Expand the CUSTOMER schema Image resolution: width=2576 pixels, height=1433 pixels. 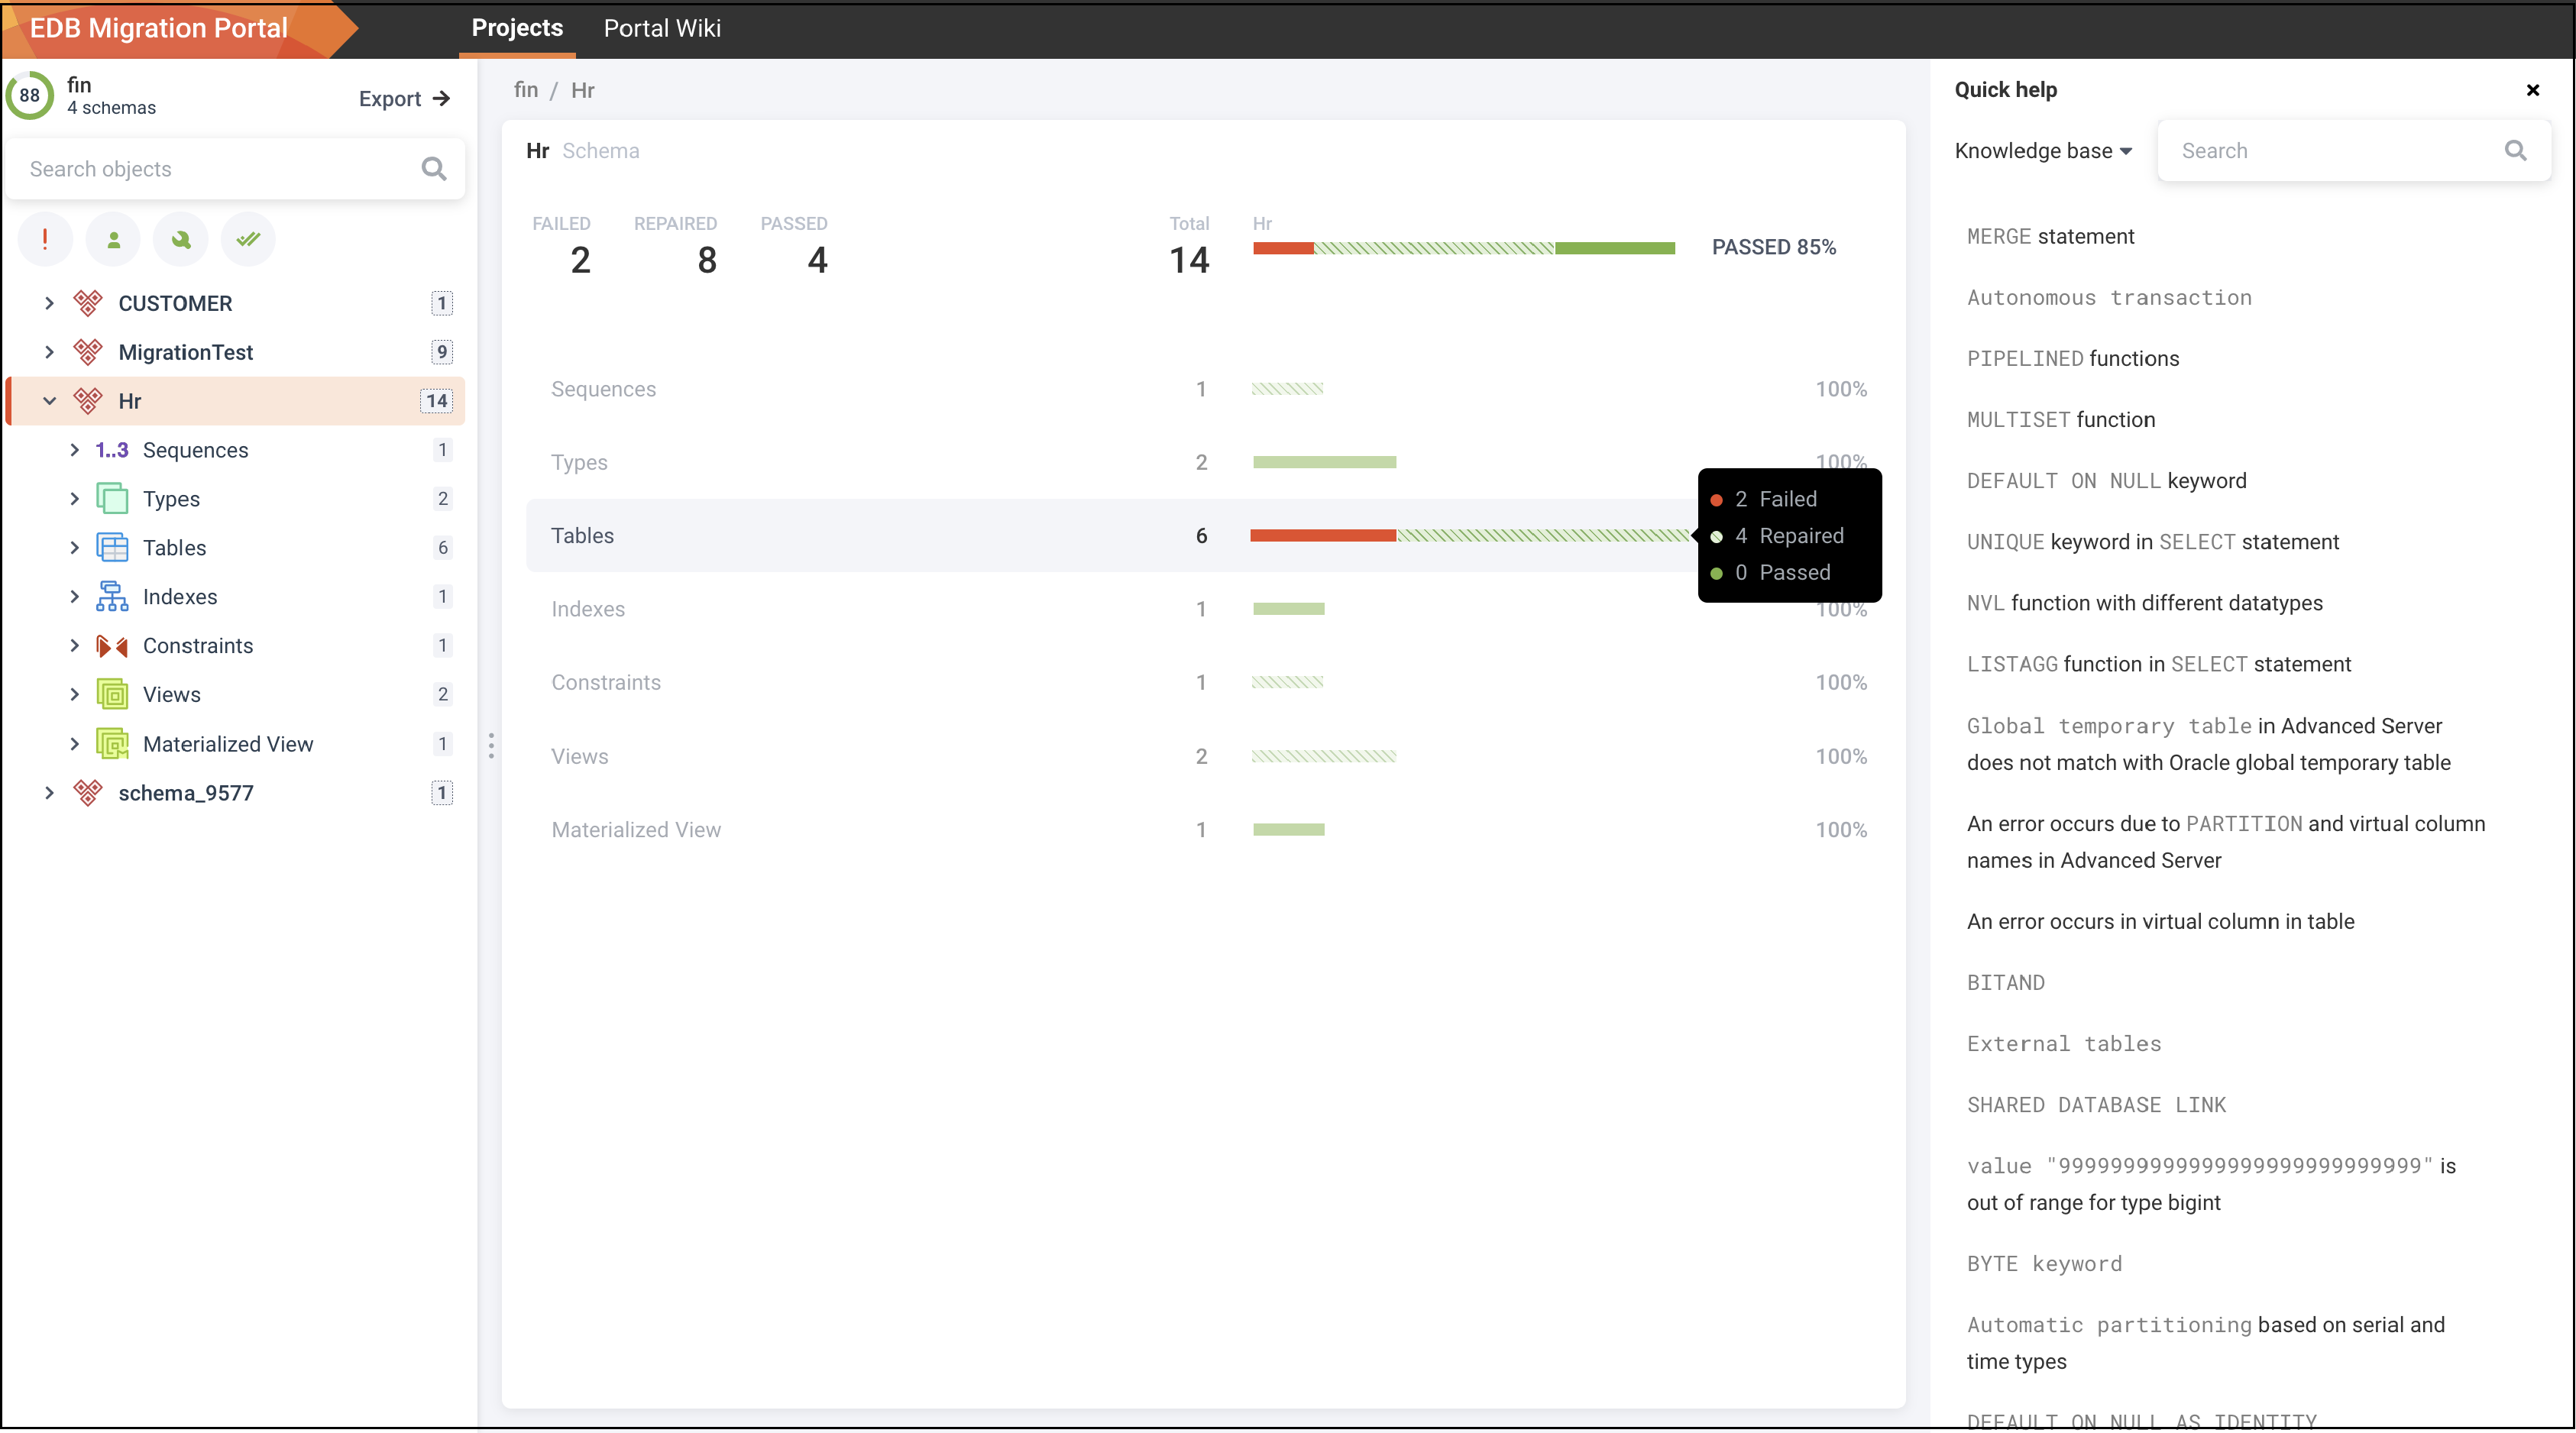(x=49, y=302)
